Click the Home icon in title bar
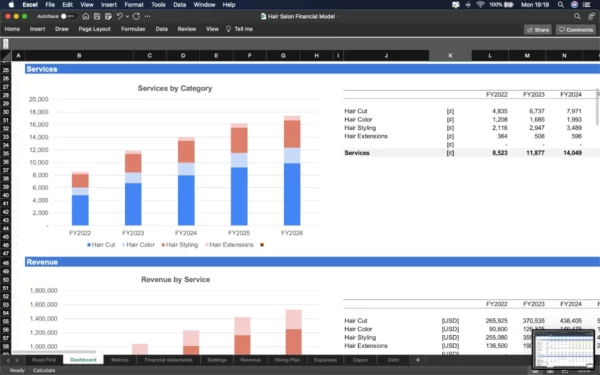The image size is (600, 375). pyautogui.click(x=86, y=16)
